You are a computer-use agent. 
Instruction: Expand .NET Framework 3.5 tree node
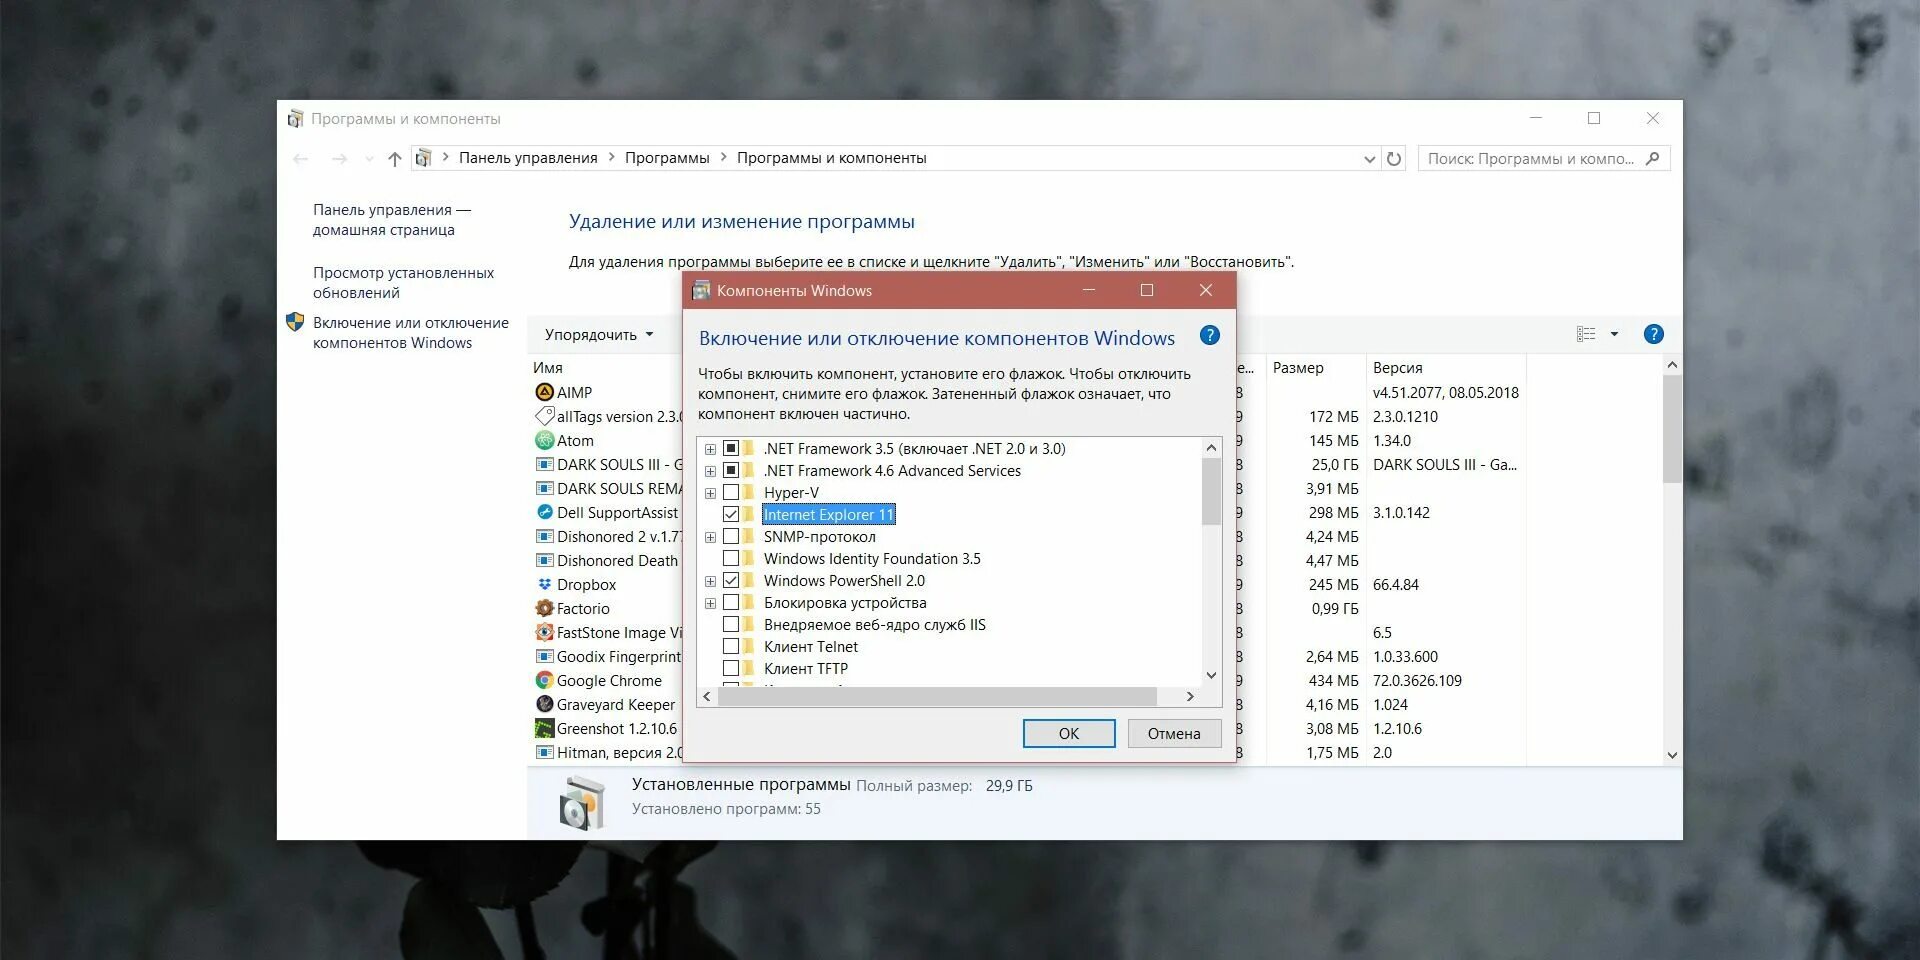tap(710, 449)
